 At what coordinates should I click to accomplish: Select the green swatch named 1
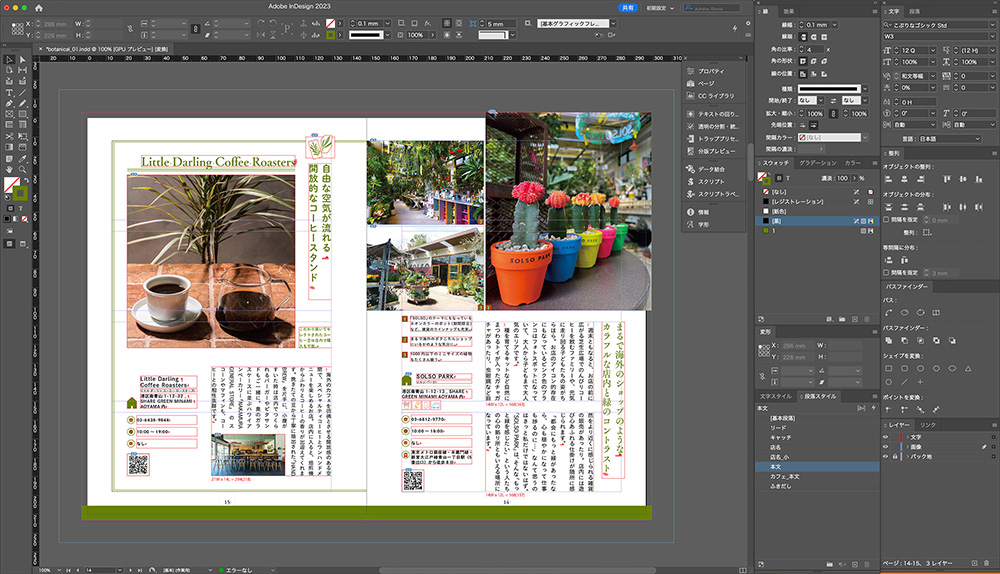[817, 231]
